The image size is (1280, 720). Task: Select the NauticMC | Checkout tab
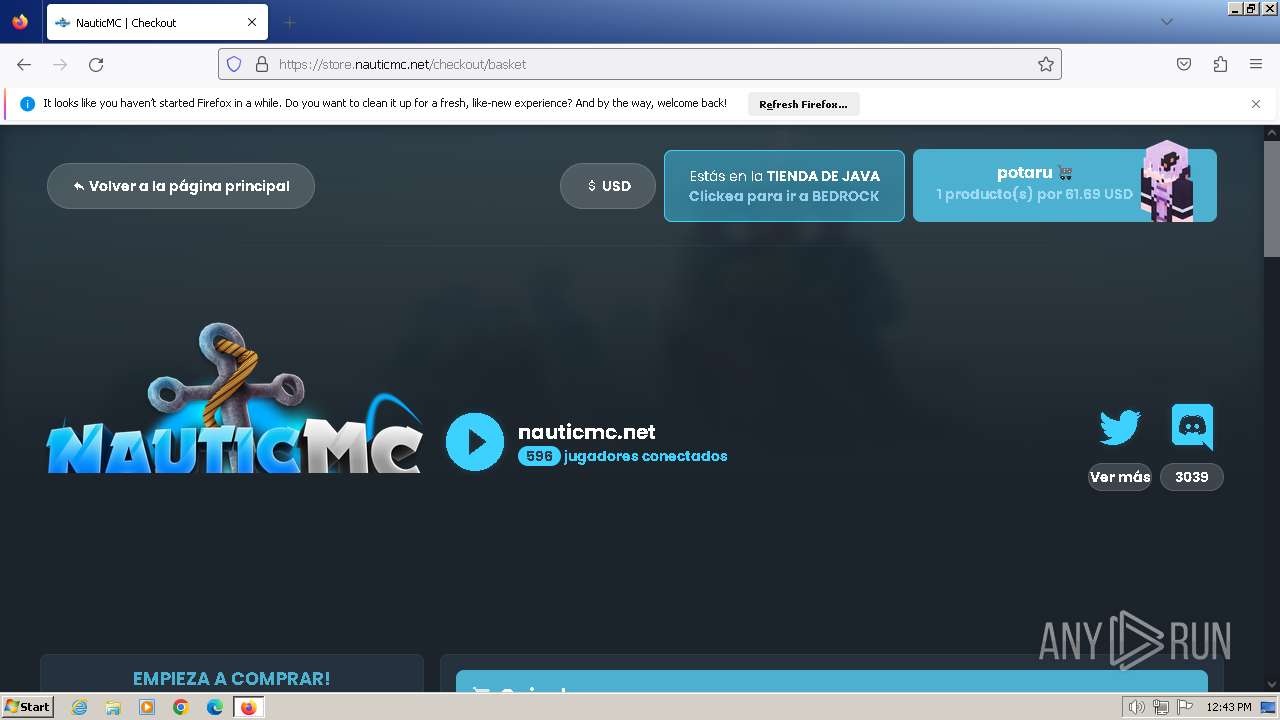(x=157, y=22)
